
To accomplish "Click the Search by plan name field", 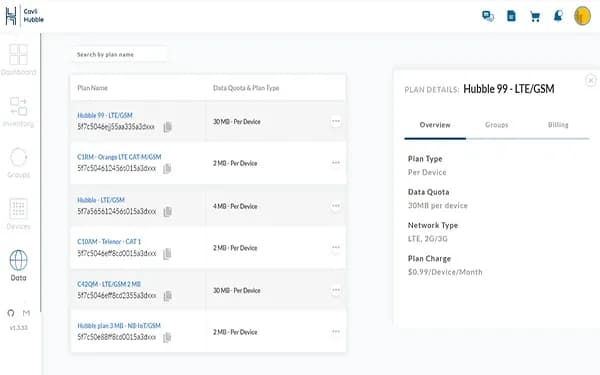I will coord(119,54).
